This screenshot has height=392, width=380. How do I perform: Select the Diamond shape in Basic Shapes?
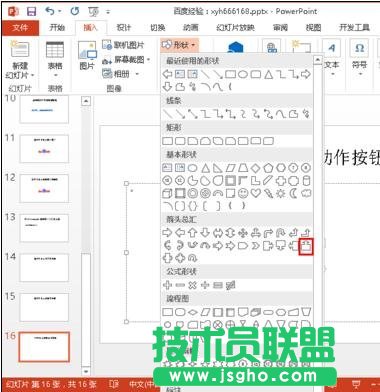point(256,168)
